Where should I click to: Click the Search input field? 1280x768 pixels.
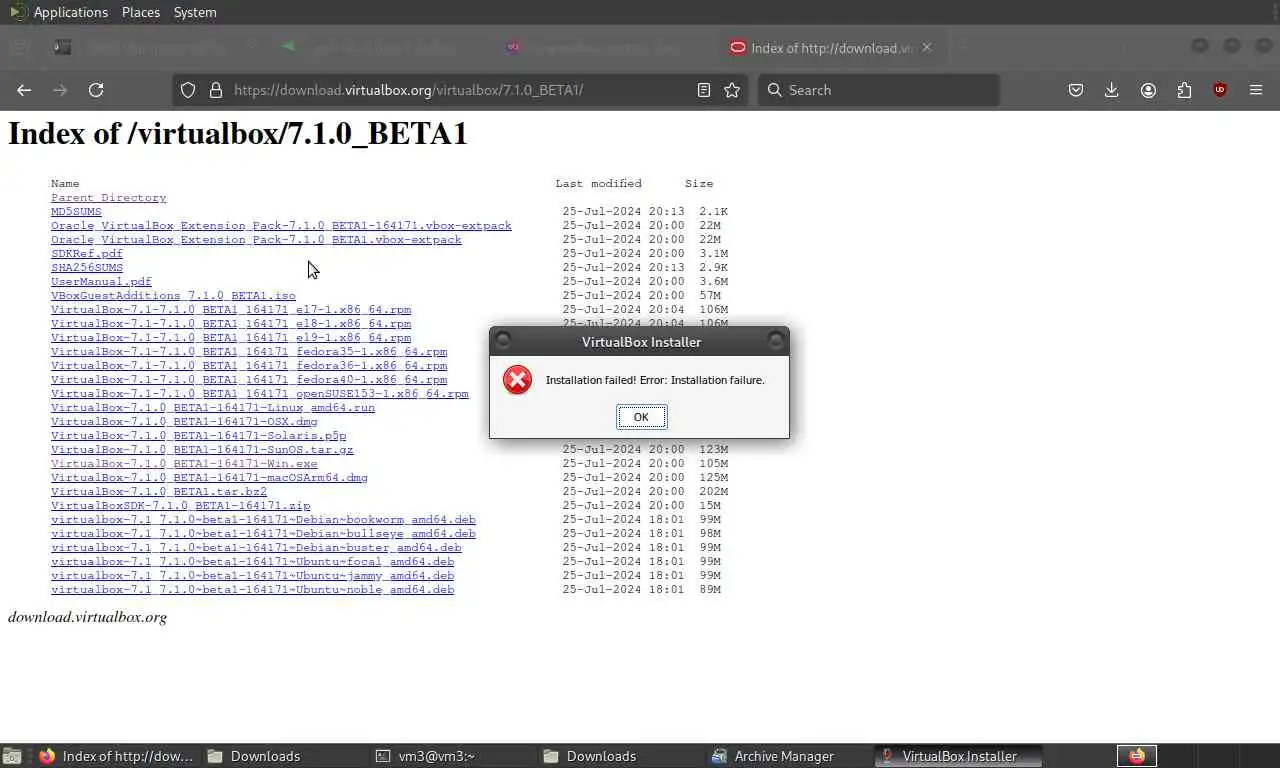coord(880,90)
